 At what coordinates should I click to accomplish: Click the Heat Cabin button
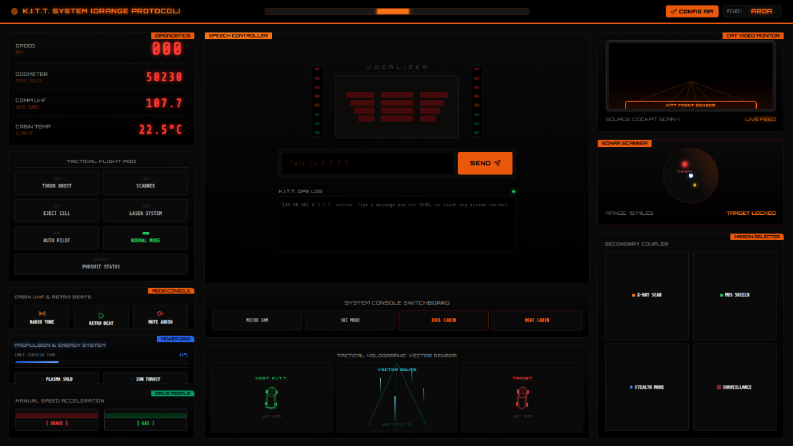[x=537, y=320]
